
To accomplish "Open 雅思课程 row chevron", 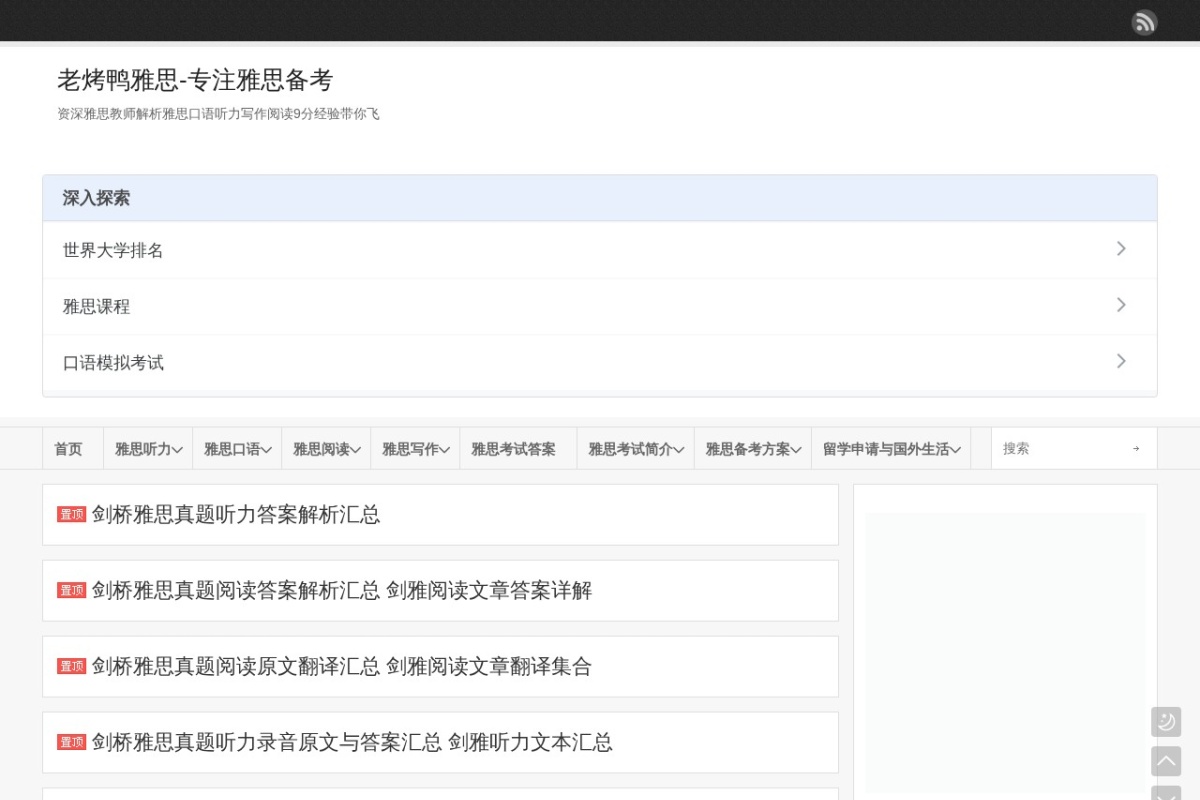I will [1121, 305].
